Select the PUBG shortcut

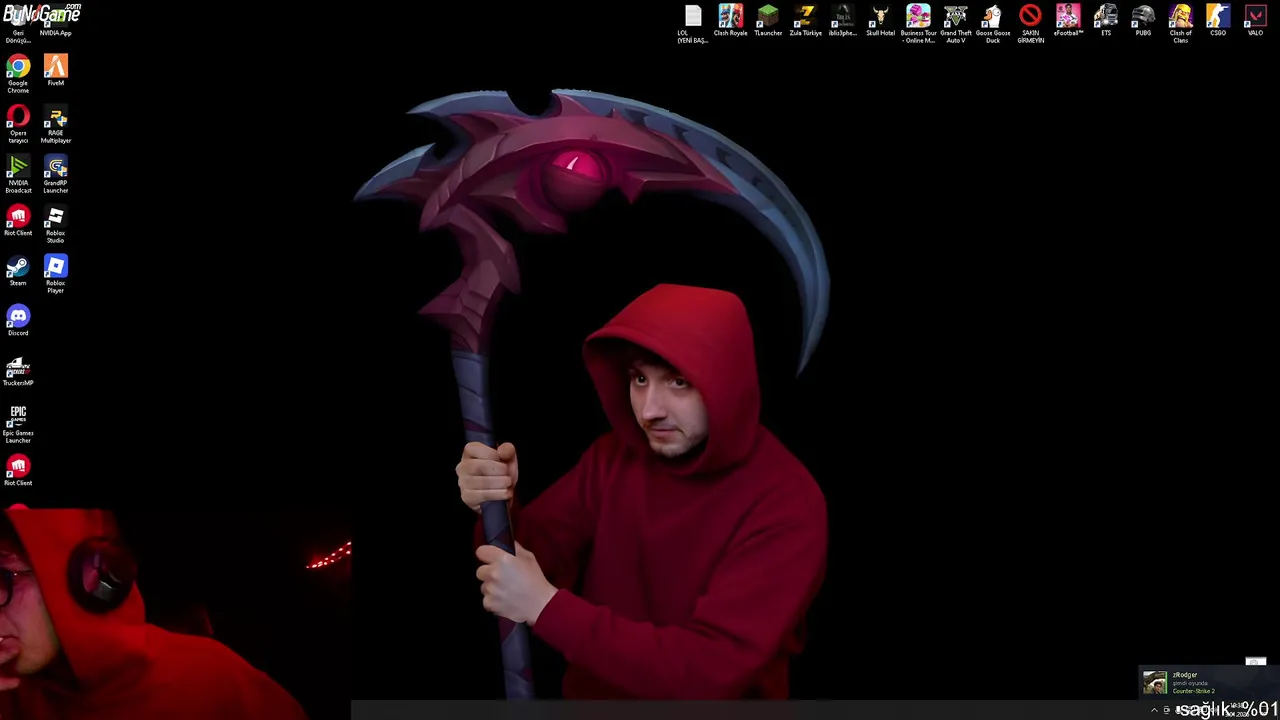coord(1143,21)
